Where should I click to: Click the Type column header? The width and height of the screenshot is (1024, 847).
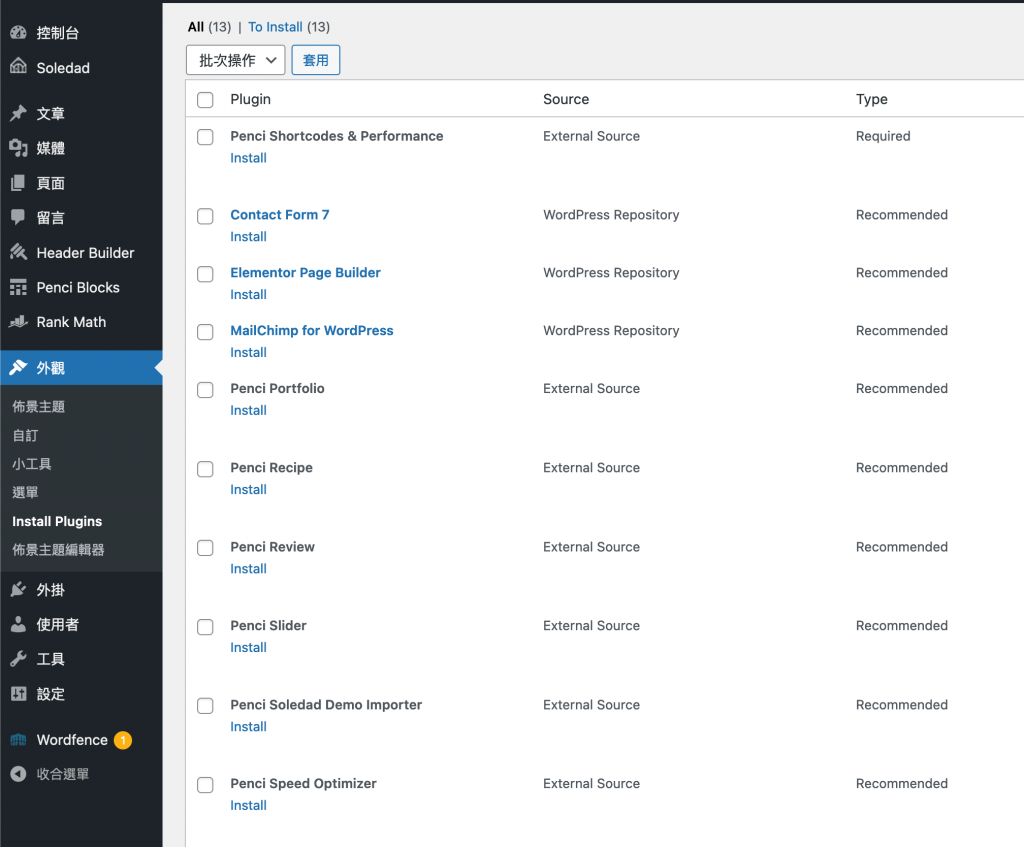pos(871,99)
